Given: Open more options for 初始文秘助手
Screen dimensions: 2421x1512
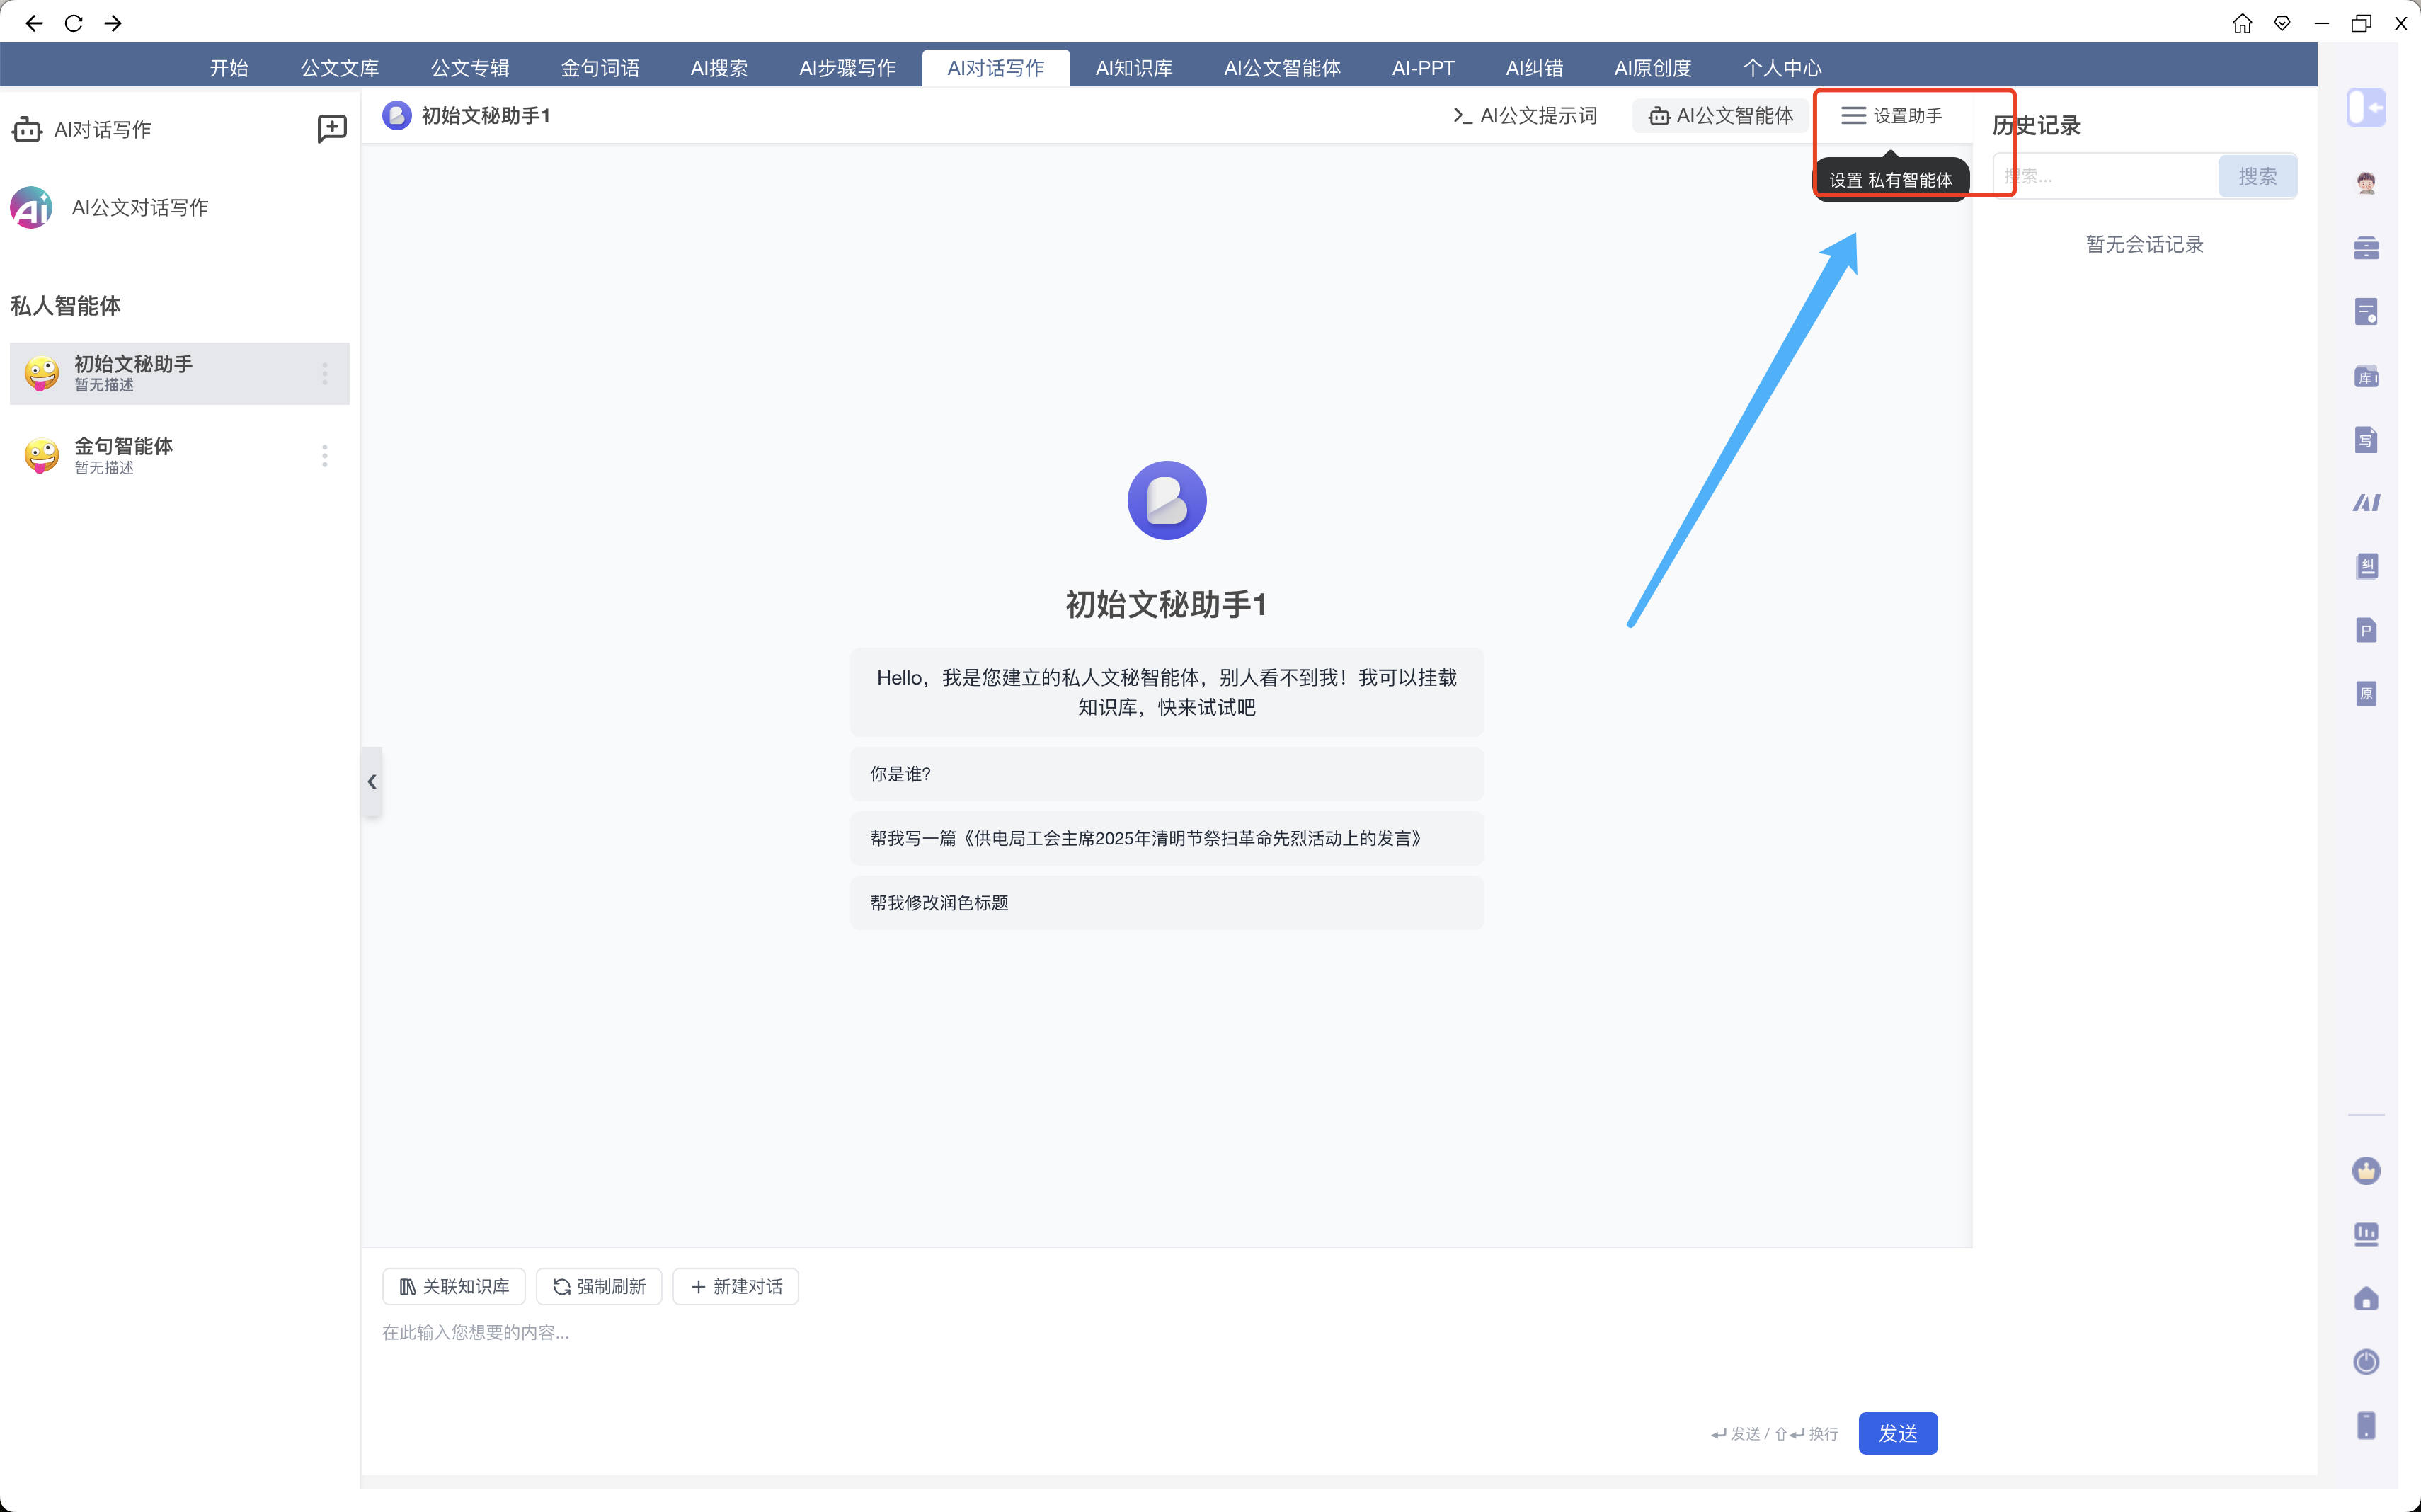Looking at the screenshot, I should 324,374.
